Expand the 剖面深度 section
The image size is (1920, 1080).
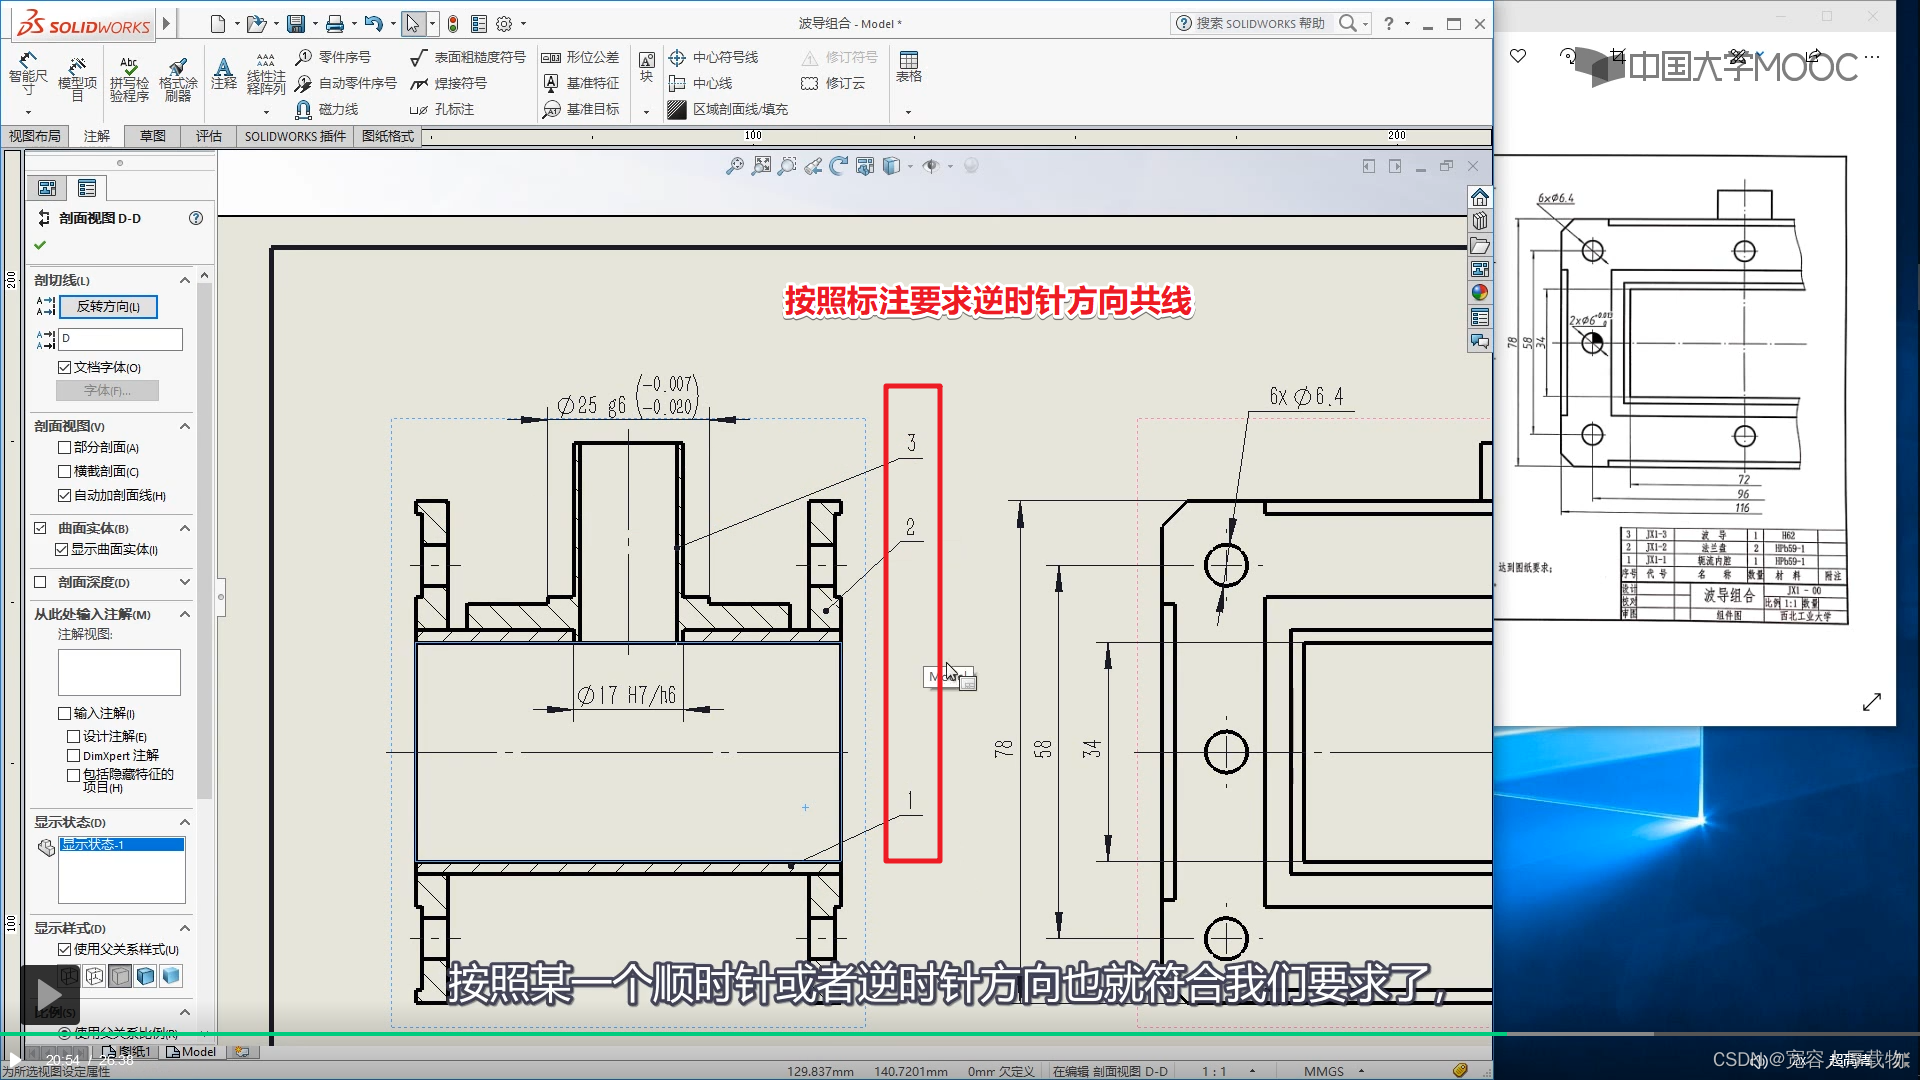coord(185,582)
